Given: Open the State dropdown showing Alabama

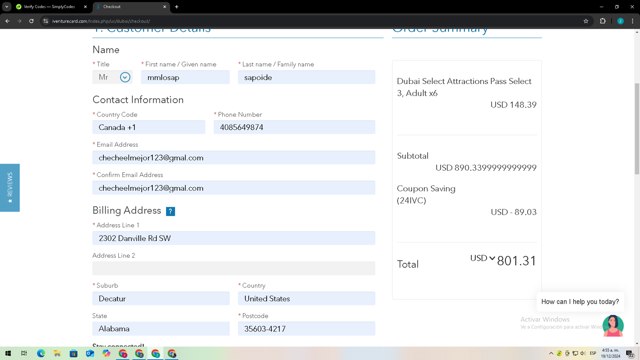Looking at the screenshot, I should [x=161, y=329].
